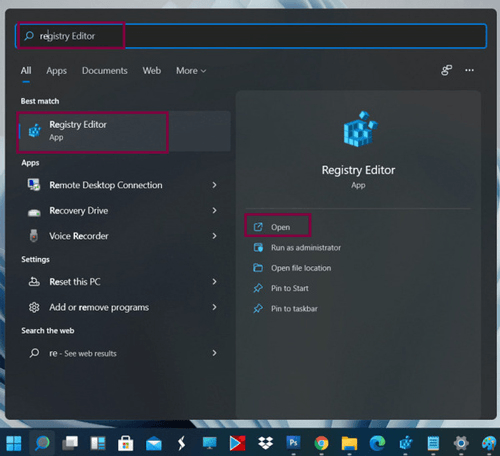500x456 pixels.
Task: Open Settings gear on taskbar
Action: [x=461, y=443]
